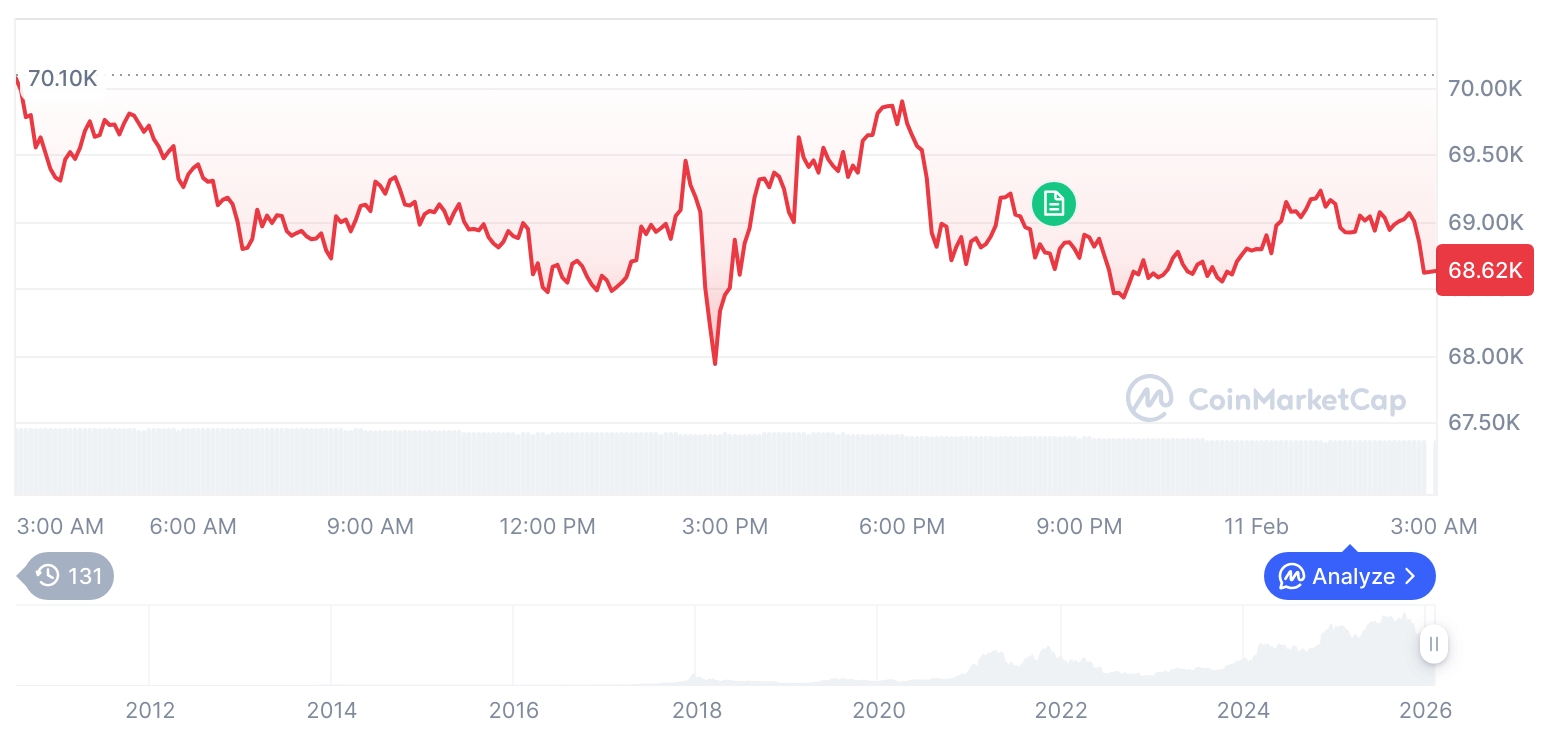This screenshot has width=1566, height=732.
Task: Select 2024 on the navigator timeline
Action: [x=1243, y=711]
